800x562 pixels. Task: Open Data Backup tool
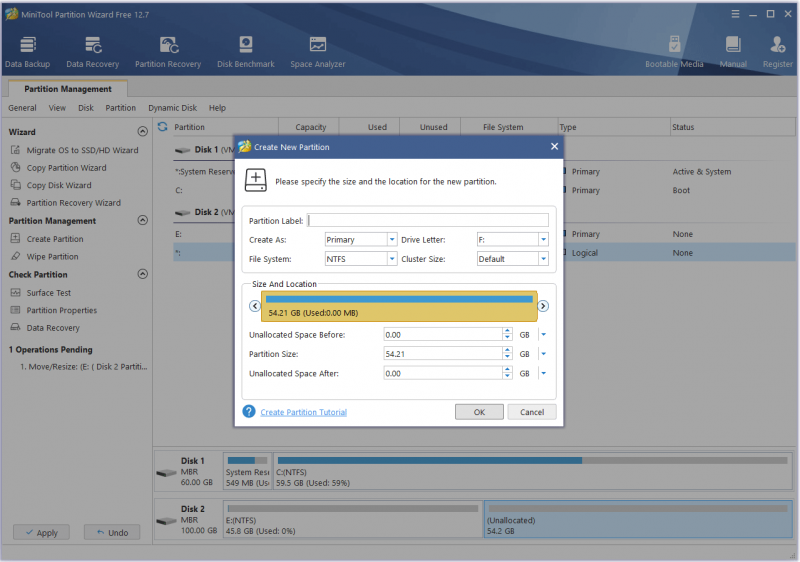click(x=28, y=52)
